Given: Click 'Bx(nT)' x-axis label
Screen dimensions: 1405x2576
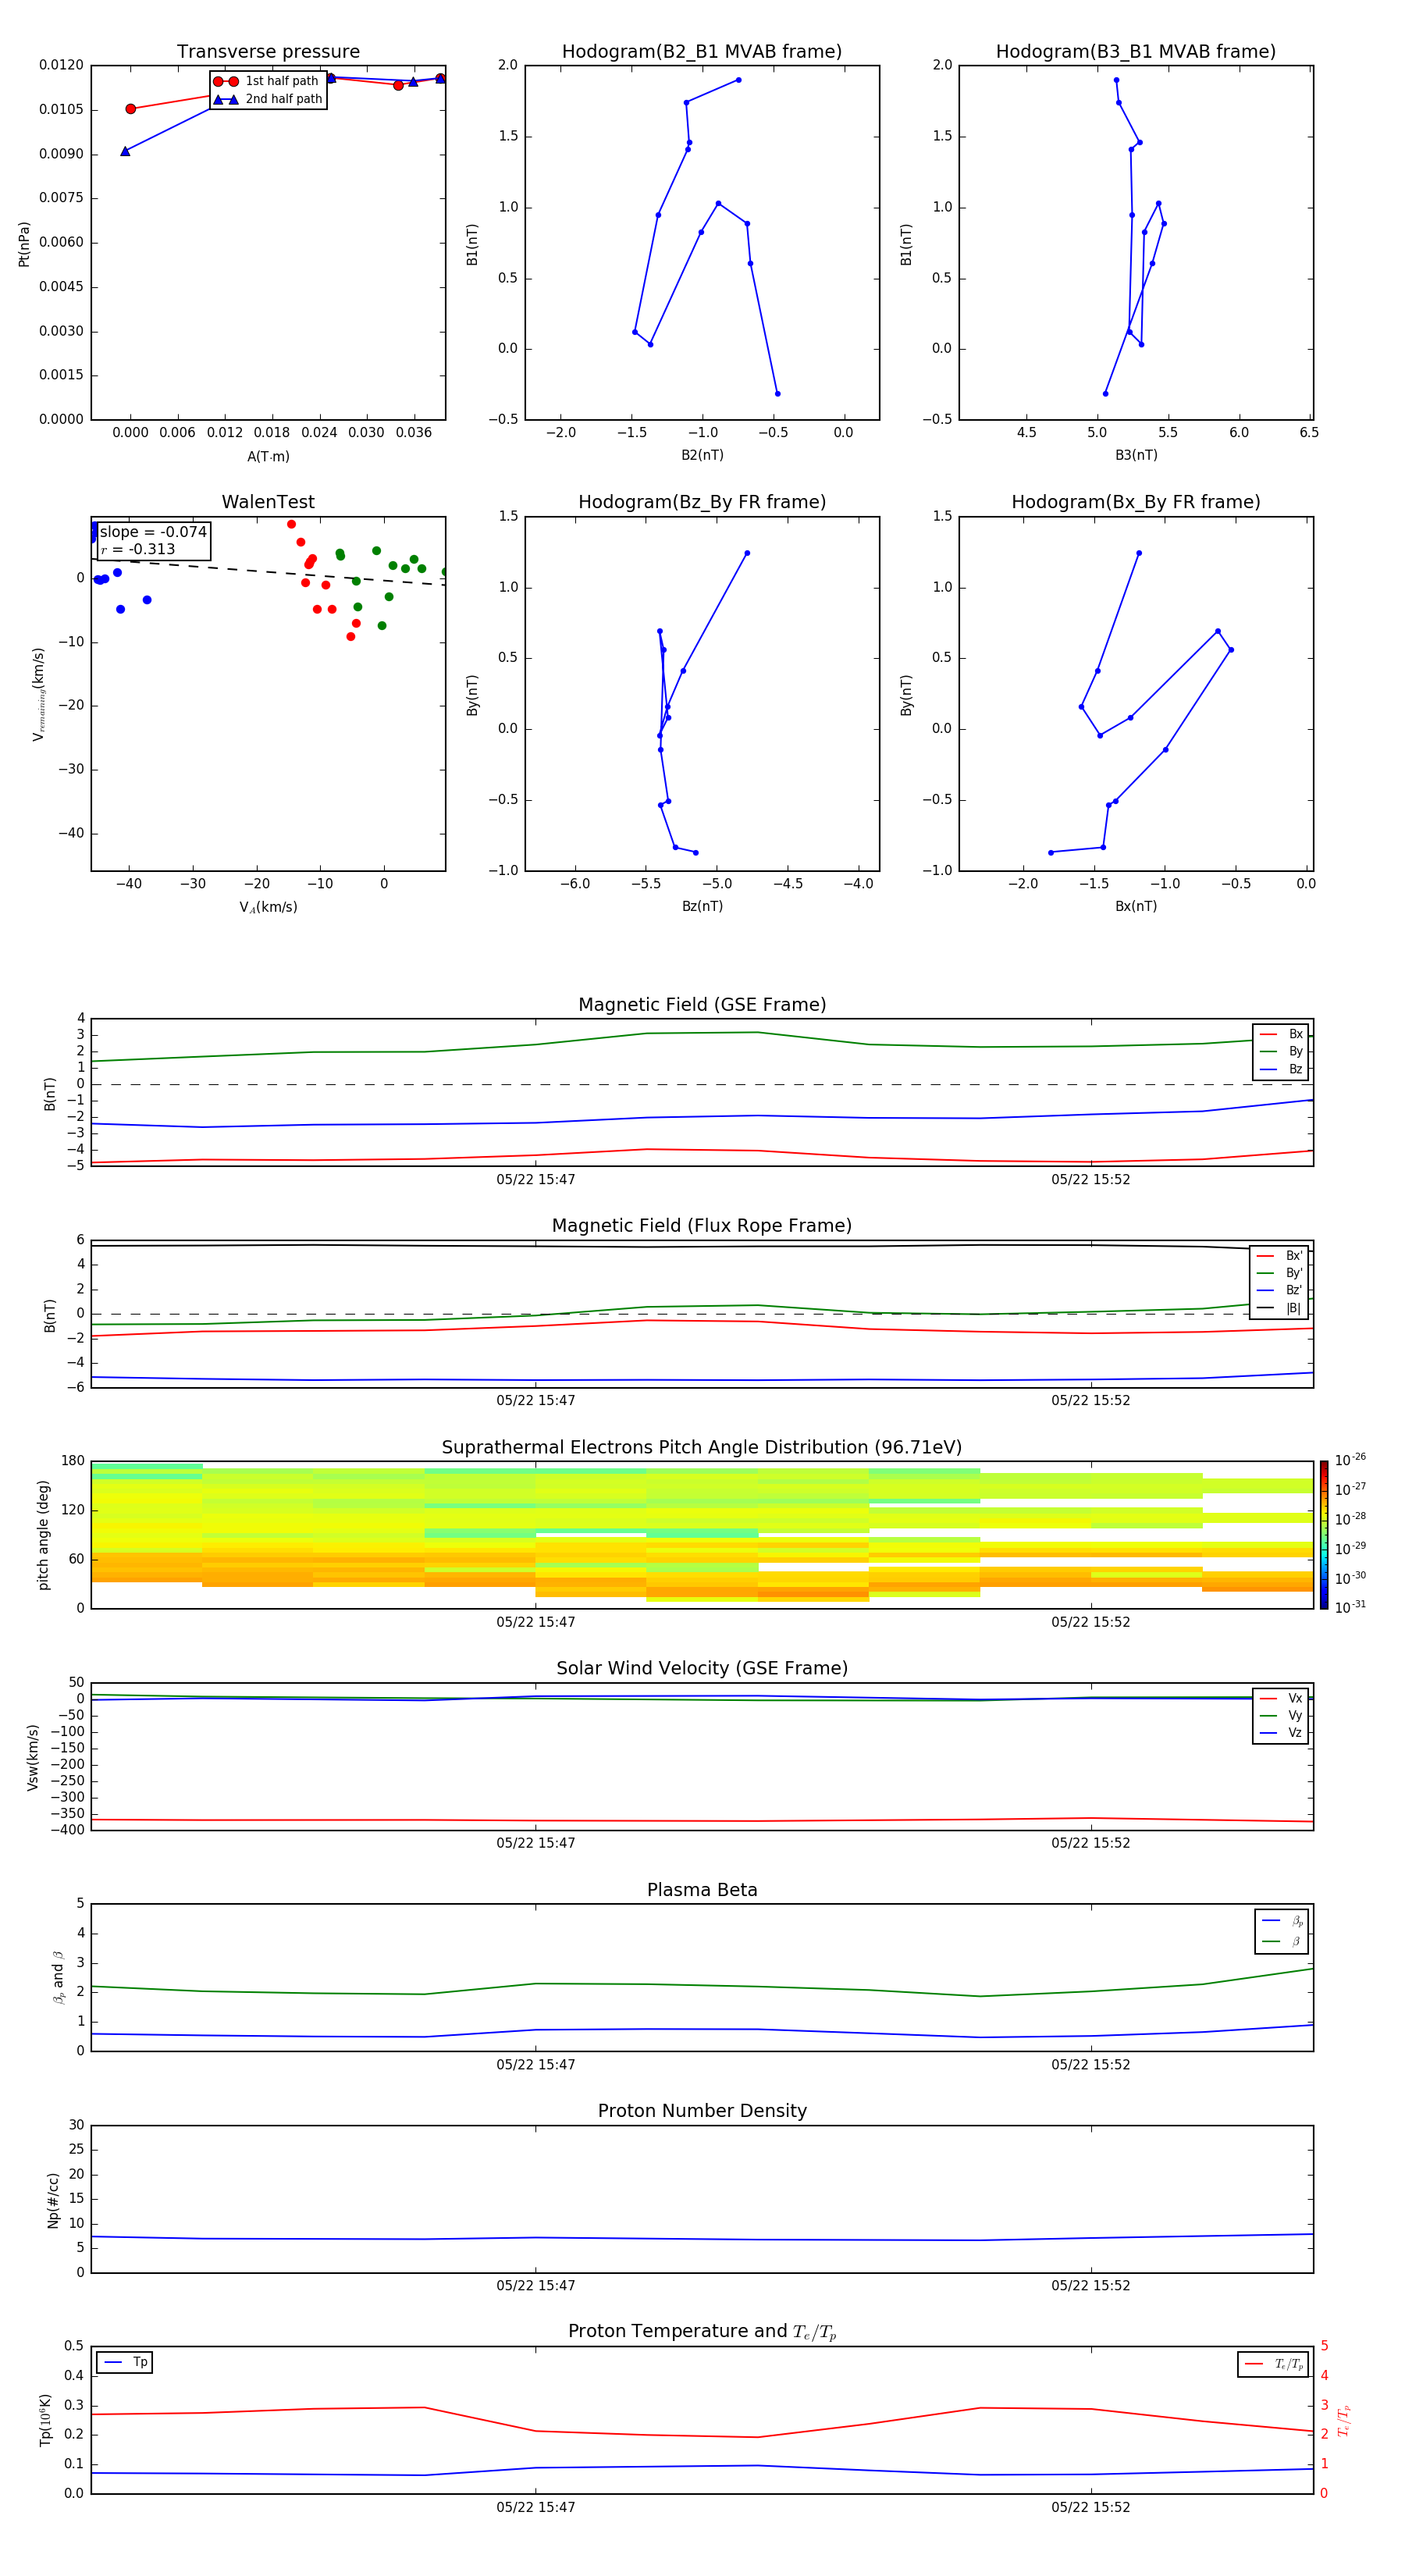Looking at the screenshot, I should [x=1136, y=906].
